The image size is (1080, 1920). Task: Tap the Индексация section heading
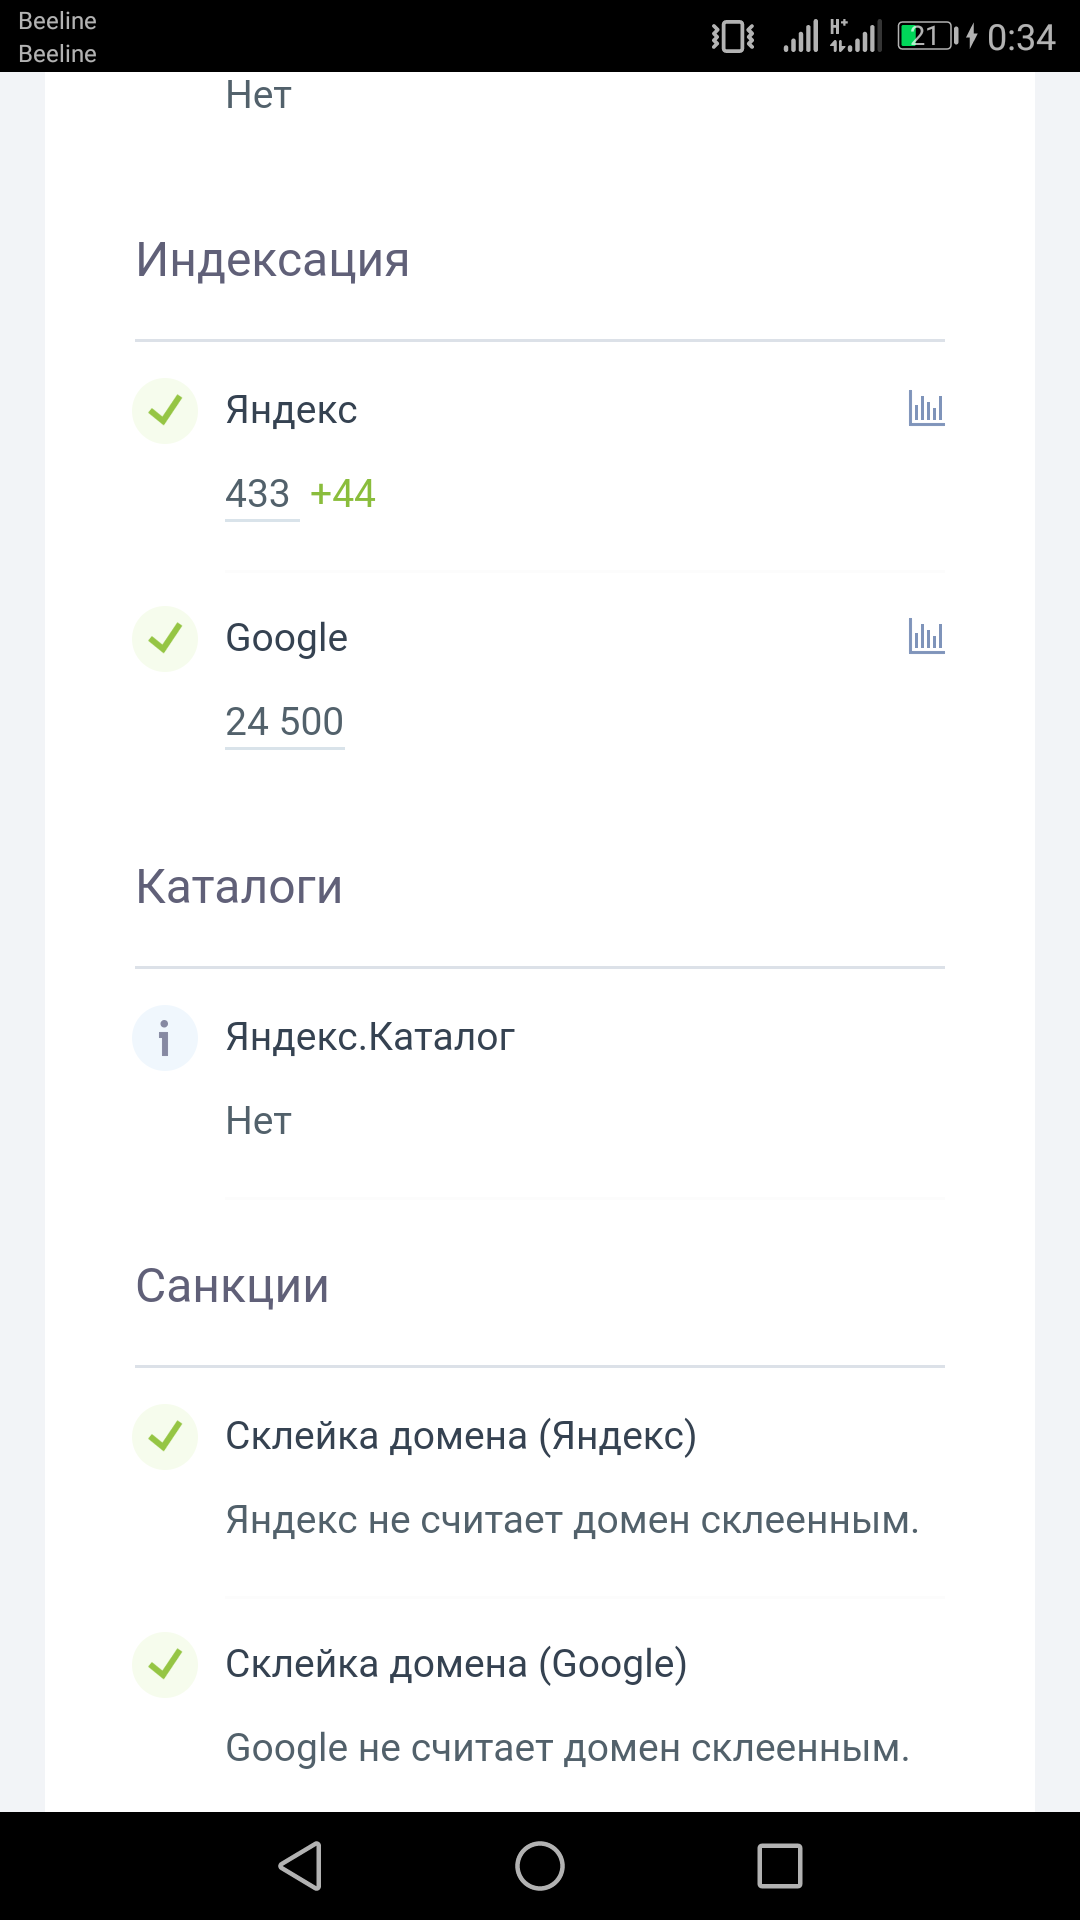tap(273, 260)
